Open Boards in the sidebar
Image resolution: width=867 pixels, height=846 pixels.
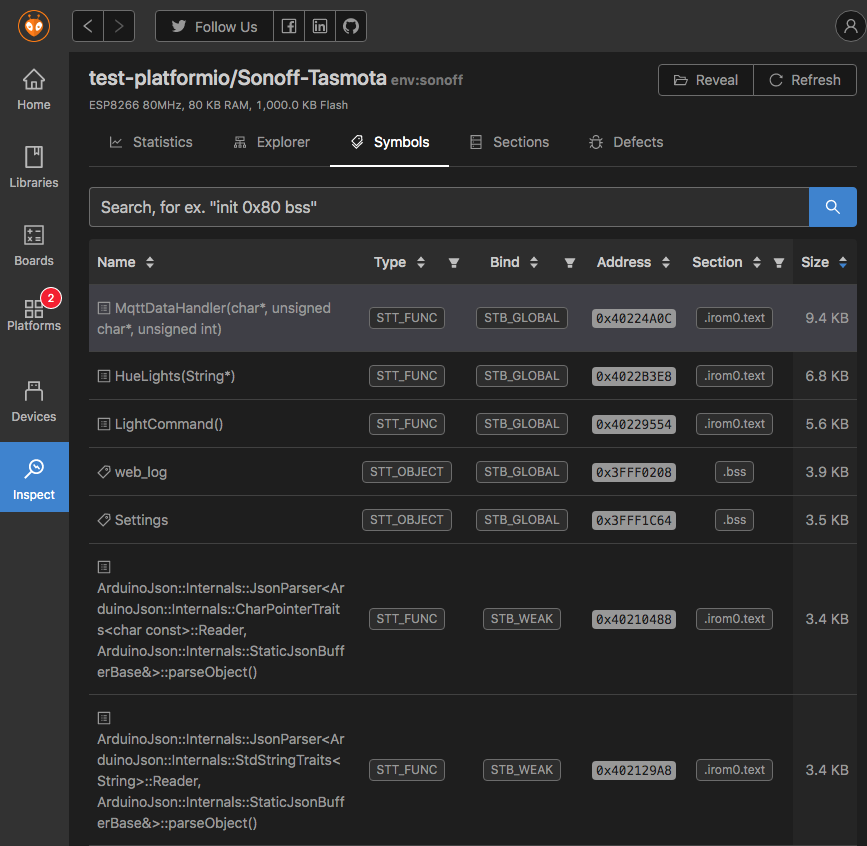coord(34,246)
